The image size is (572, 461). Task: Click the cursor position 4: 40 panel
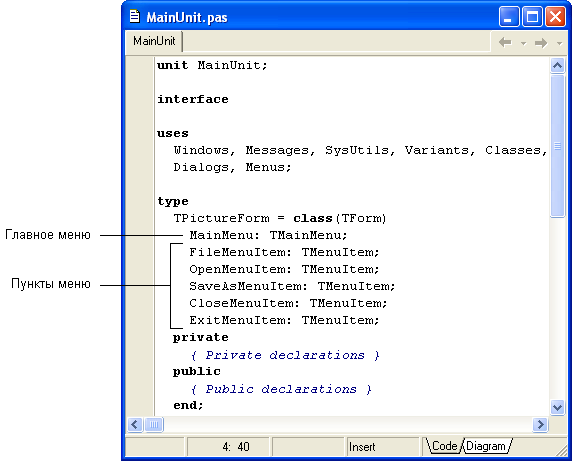228,446
